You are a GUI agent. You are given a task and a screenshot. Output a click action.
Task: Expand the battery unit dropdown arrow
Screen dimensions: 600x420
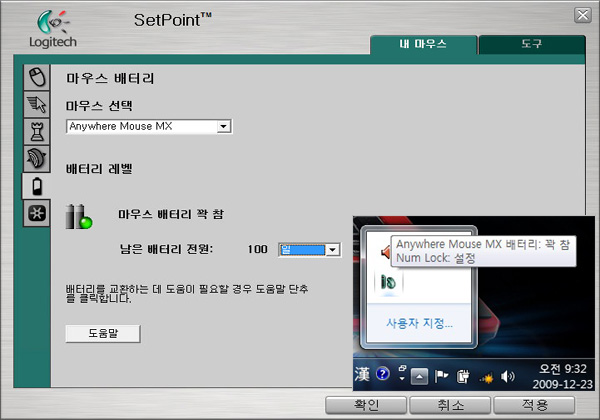tap(333, 250)
